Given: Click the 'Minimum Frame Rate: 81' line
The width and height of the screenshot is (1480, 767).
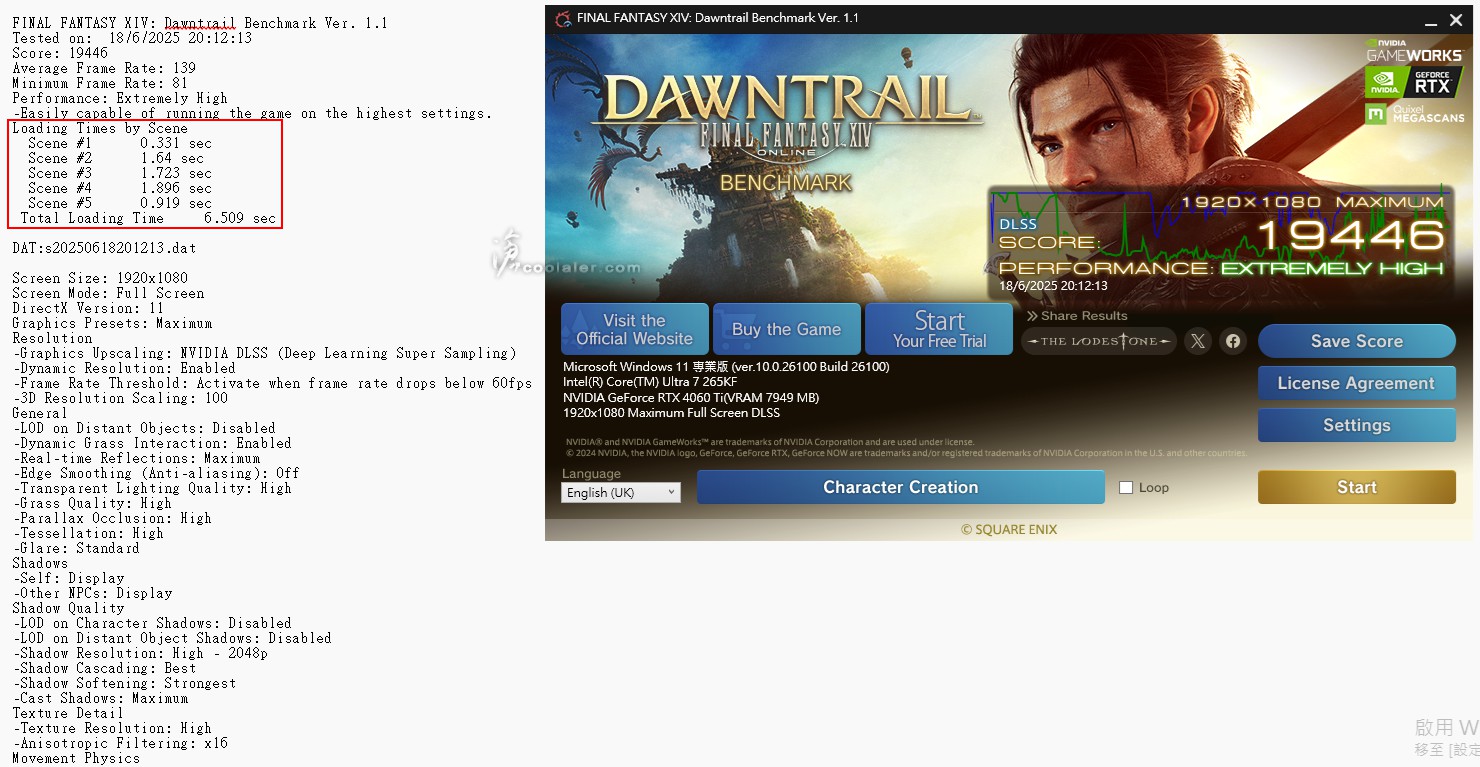Looking at the screenshot, I should pos(100,83).
